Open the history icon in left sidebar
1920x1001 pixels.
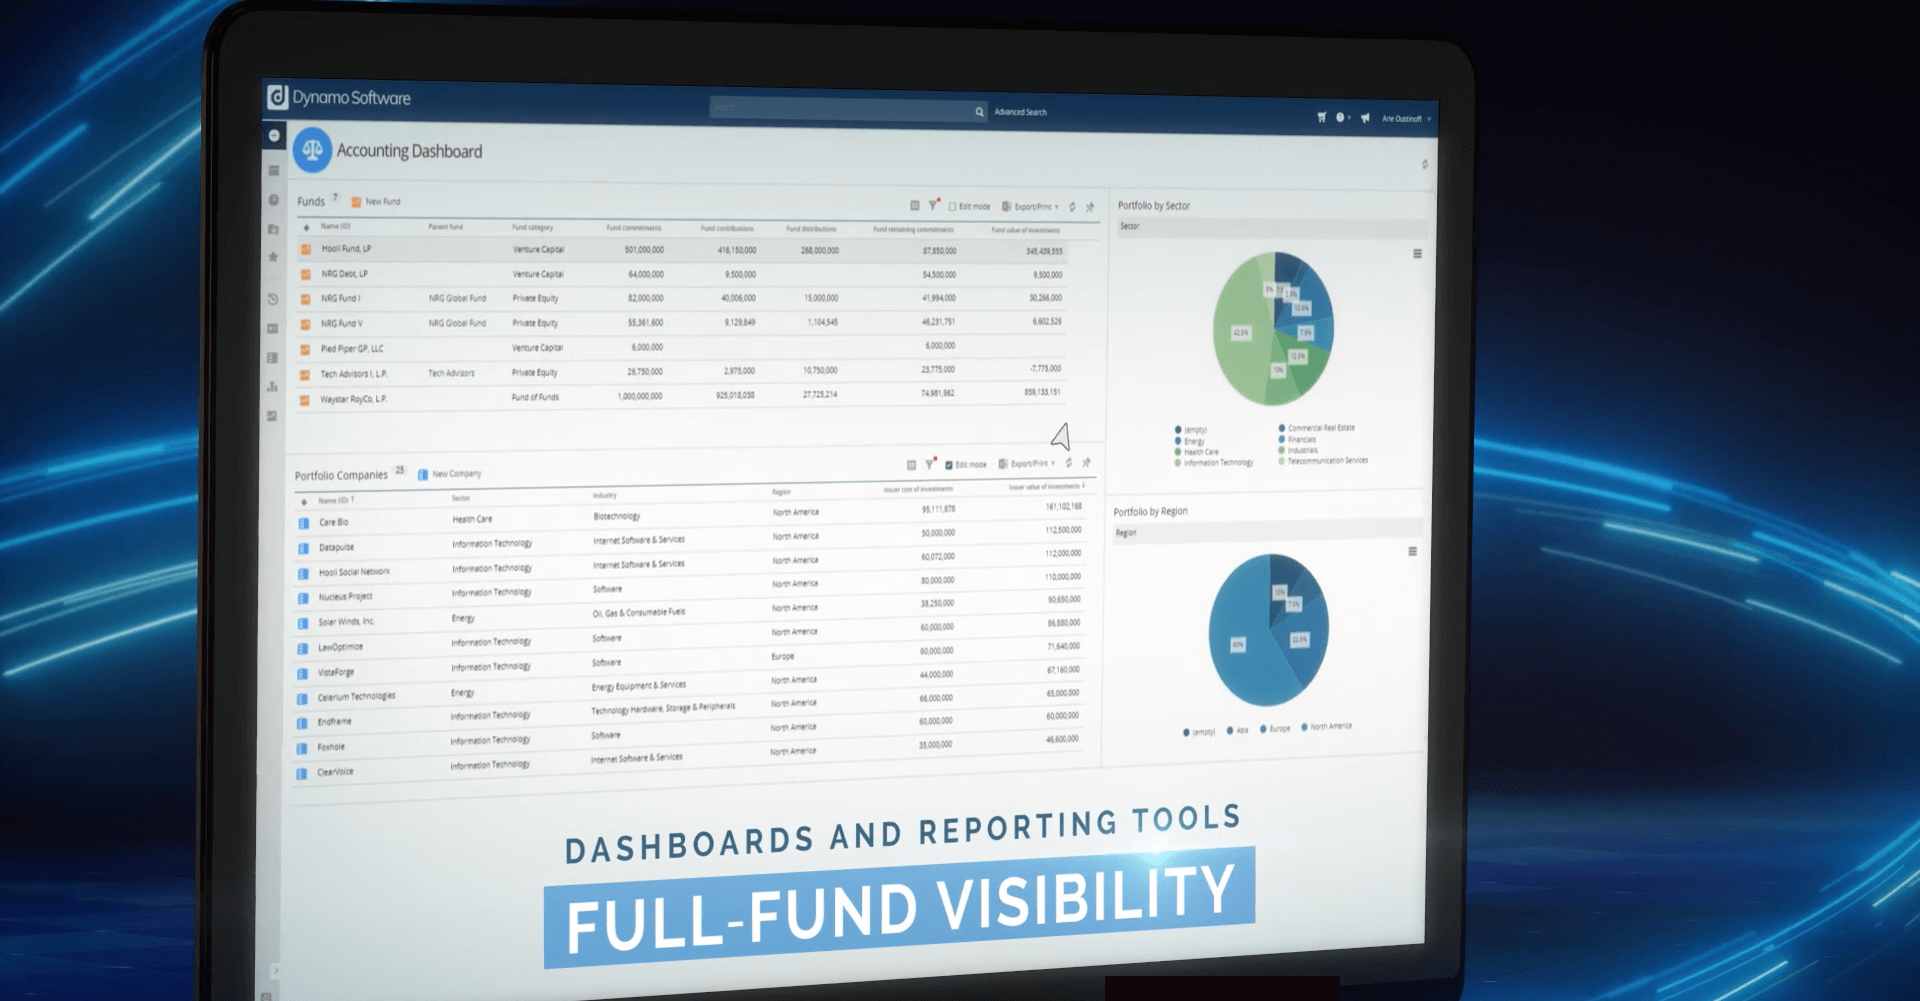(x=272, y=299)
